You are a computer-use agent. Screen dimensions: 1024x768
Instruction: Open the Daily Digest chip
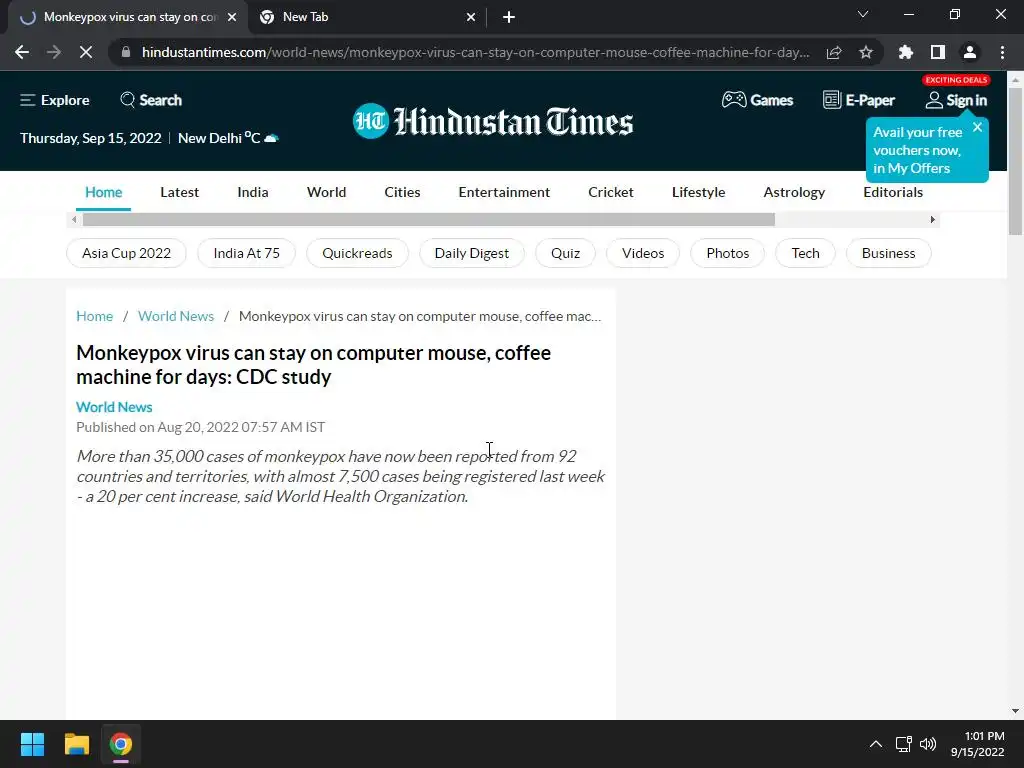pos(472,253)
